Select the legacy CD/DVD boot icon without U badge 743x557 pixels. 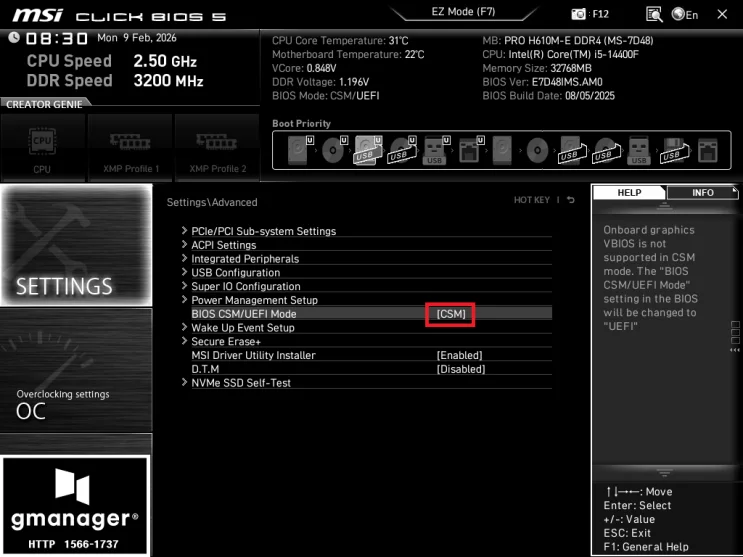click(537, 150)
